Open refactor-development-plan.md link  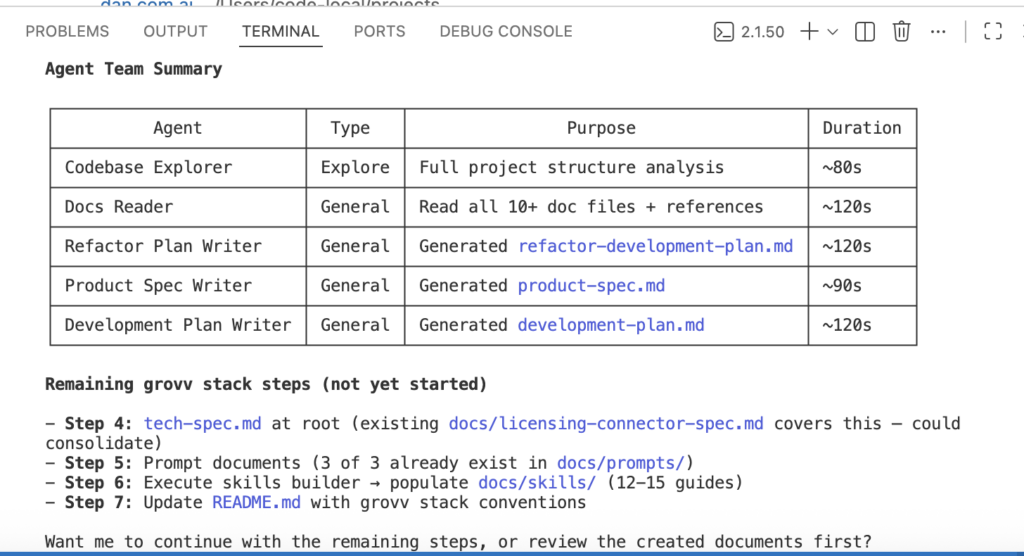tap(655, 246)
